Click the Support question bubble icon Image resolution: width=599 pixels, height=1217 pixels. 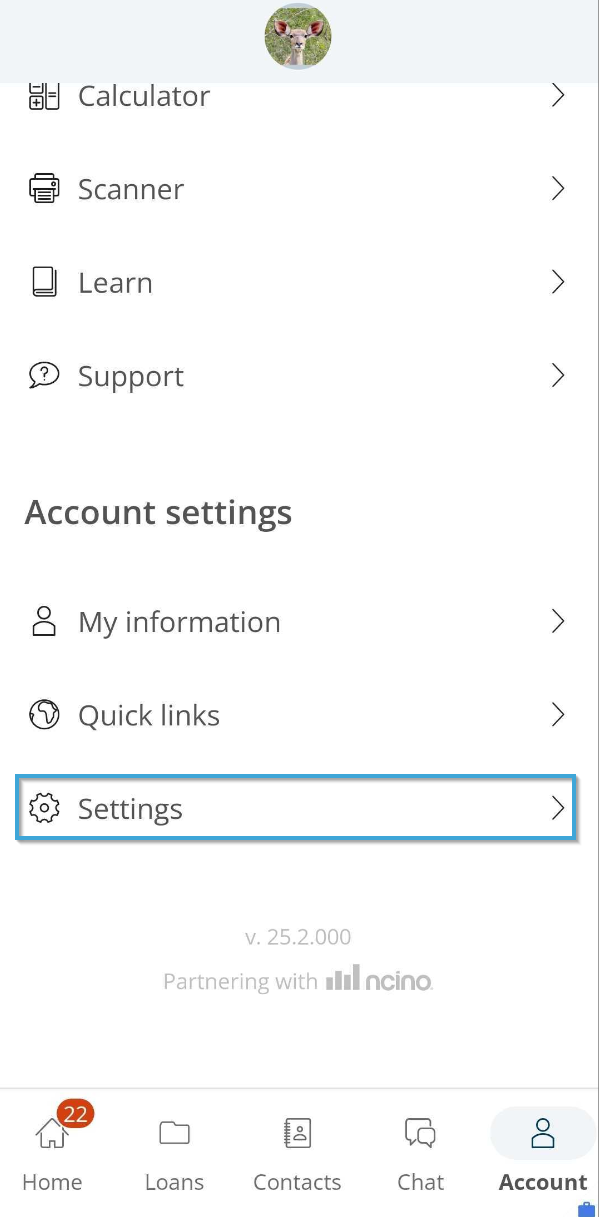click(x=44, y=376)
